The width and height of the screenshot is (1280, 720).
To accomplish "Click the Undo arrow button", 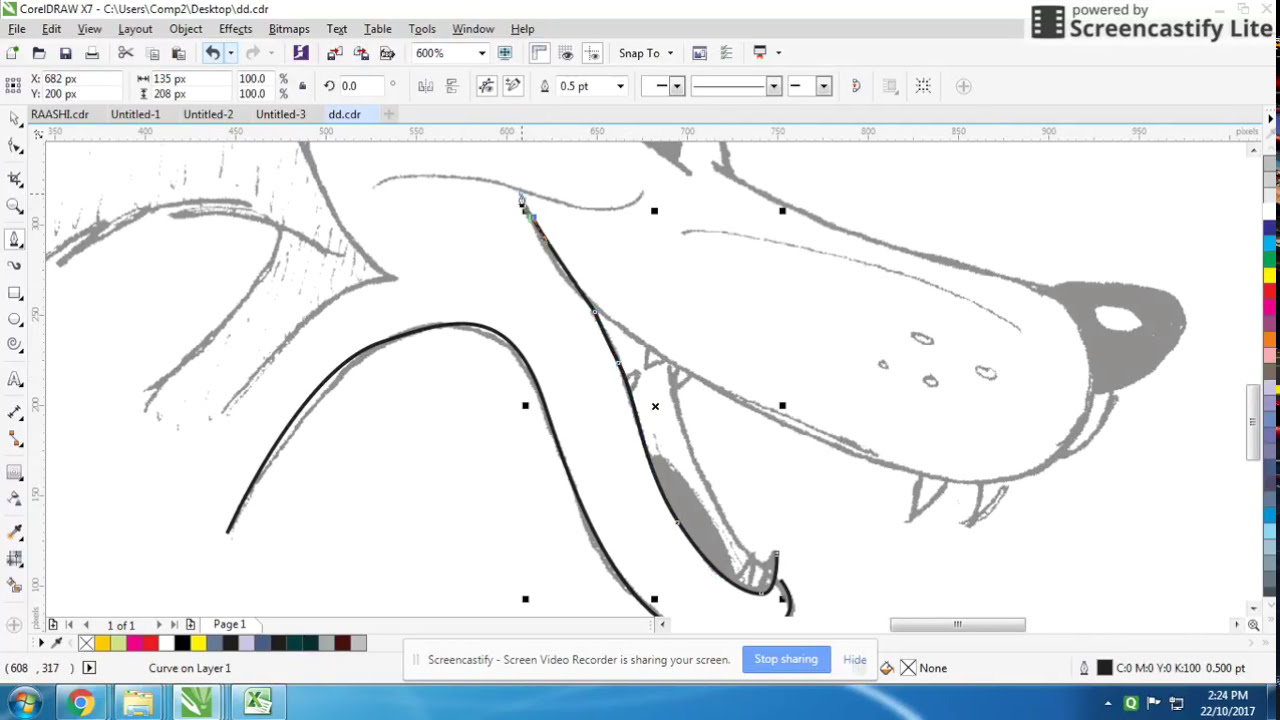I will [213, 53].
